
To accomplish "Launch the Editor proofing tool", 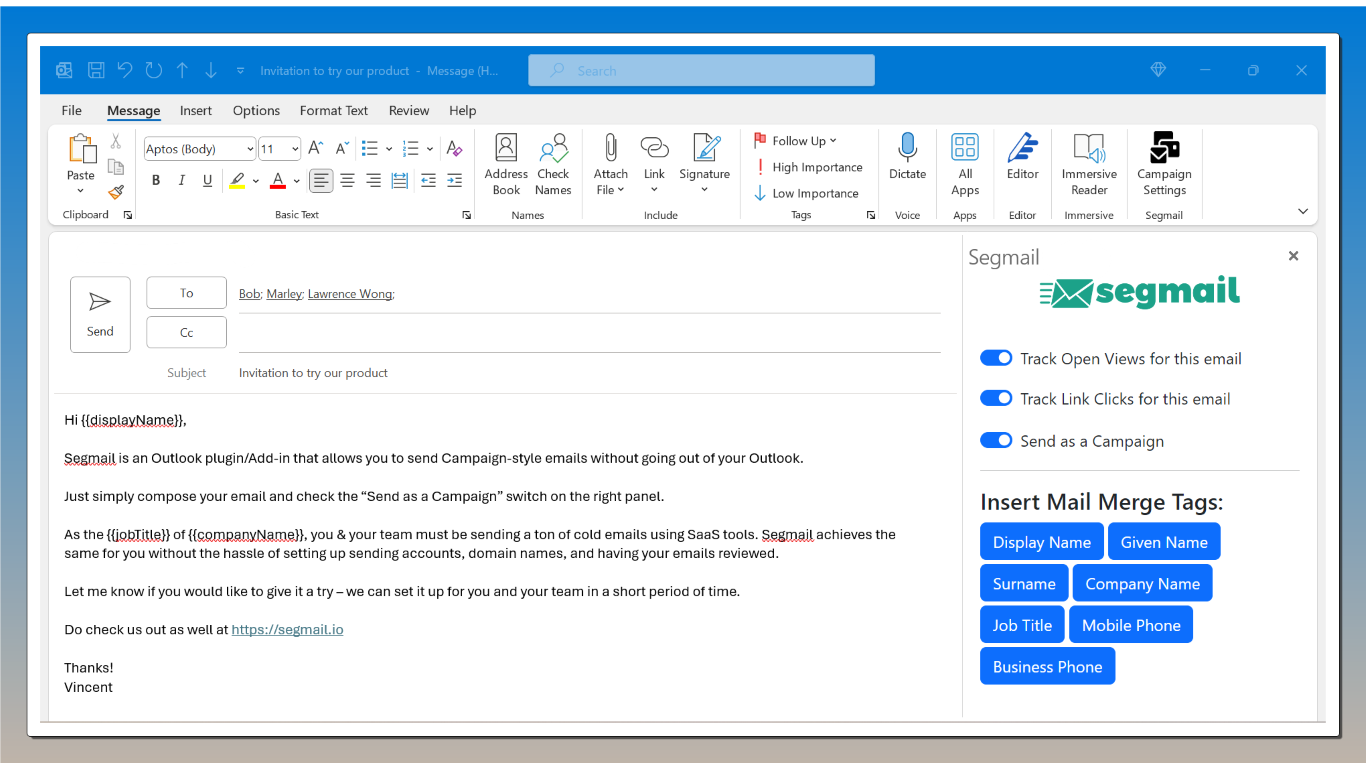I will click(1022, 157).
